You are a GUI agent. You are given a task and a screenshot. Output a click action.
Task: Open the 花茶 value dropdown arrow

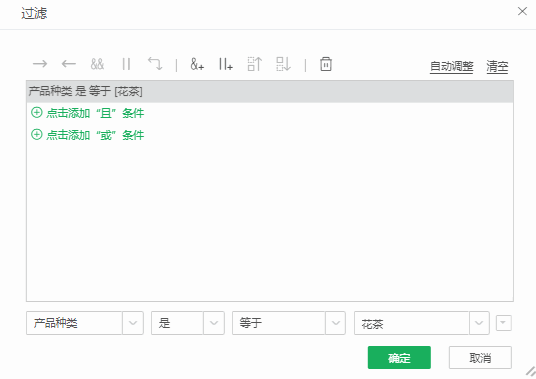click(479, 323)
